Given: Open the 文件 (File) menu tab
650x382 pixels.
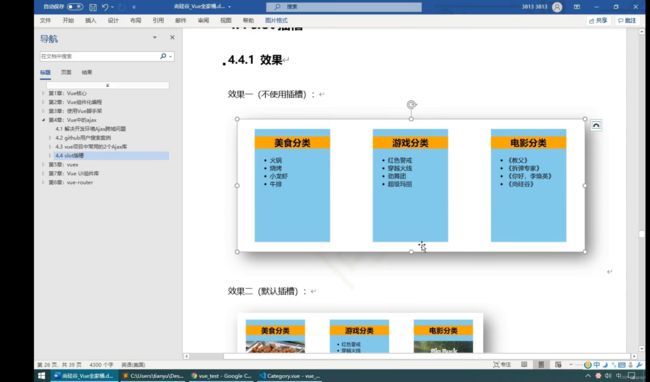Looking at the screenshot, I should [x=45, y=20].
